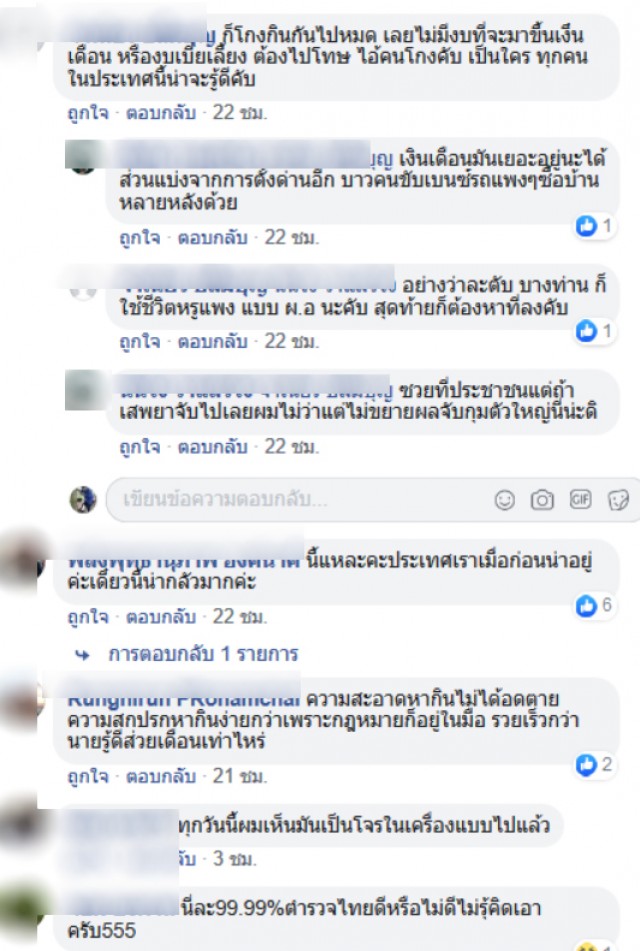The width and height of the screenshot is (640, 951).
Task: Click the reply arrow icon before การตอบกลับ
Action: (83, 655)
